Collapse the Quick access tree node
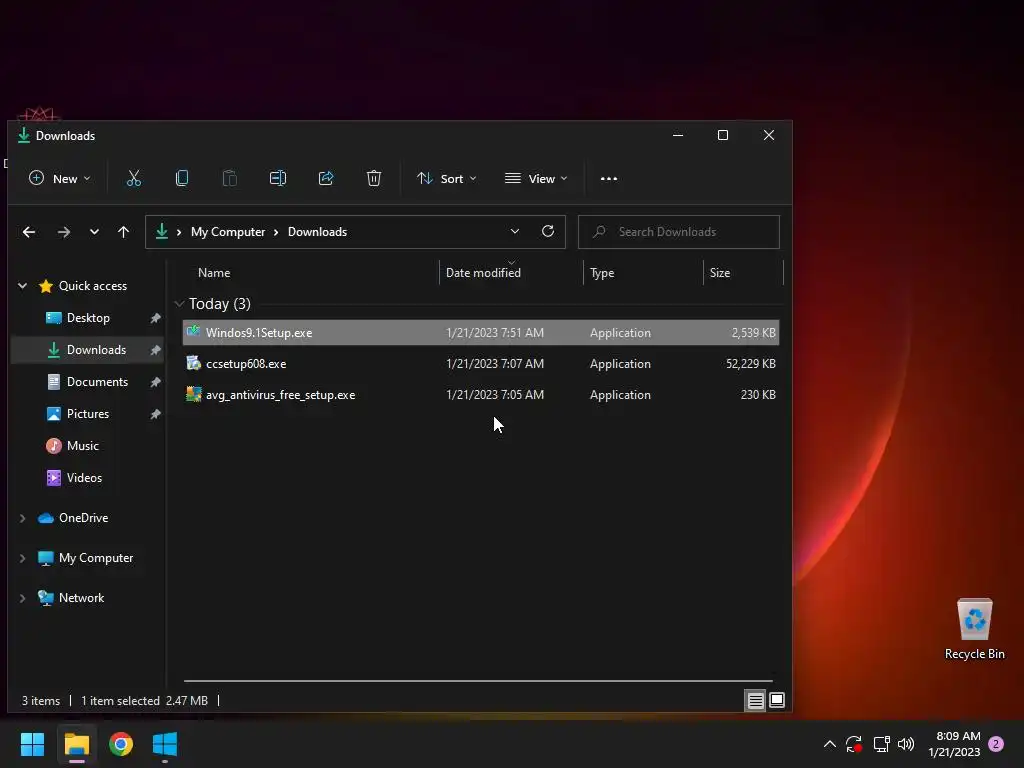This screenshot has width=1024, height=768. tap(23, 285)
